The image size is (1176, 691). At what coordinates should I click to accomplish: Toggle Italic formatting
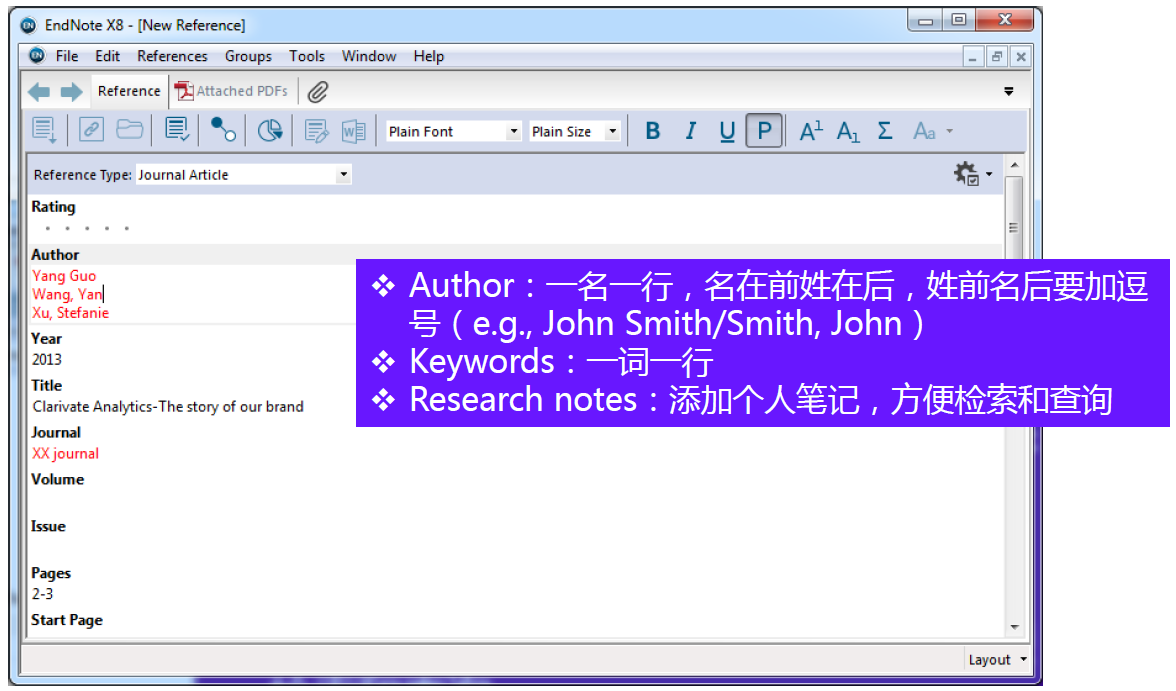click(691, 131)
